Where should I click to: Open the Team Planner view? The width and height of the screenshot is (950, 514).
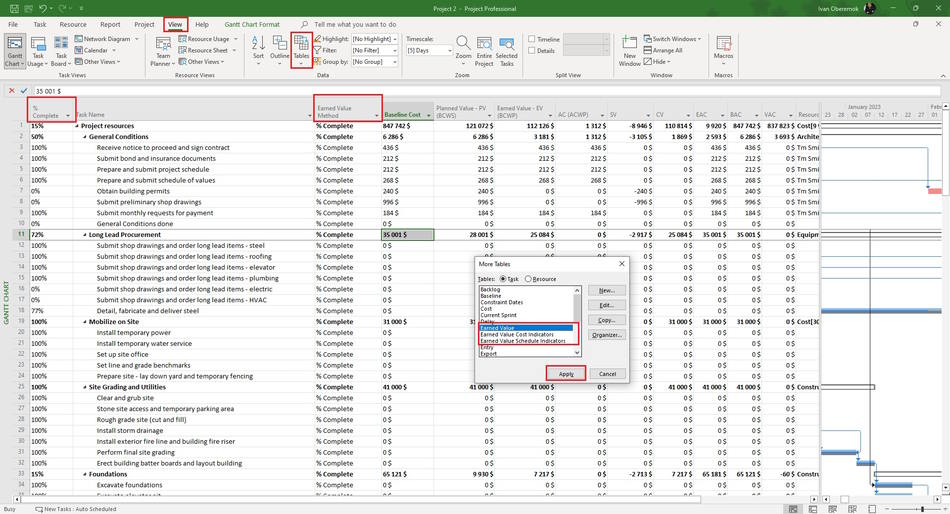(162, 51)
